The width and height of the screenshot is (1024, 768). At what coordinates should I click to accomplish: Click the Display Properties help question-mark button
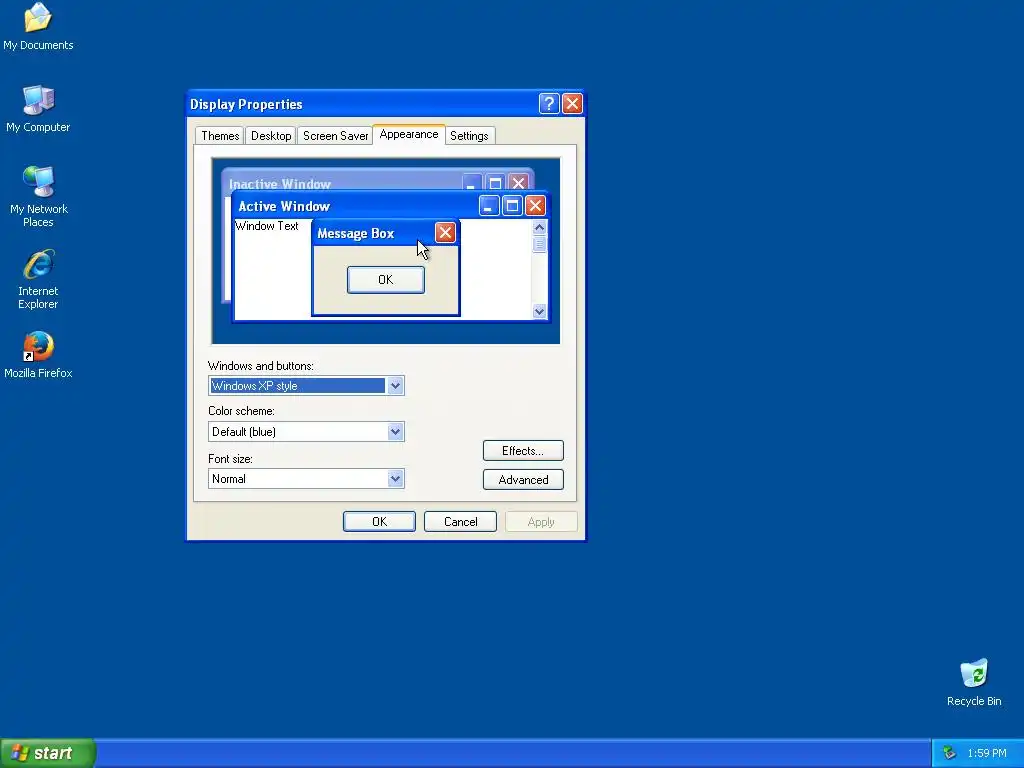coord(549,104)
